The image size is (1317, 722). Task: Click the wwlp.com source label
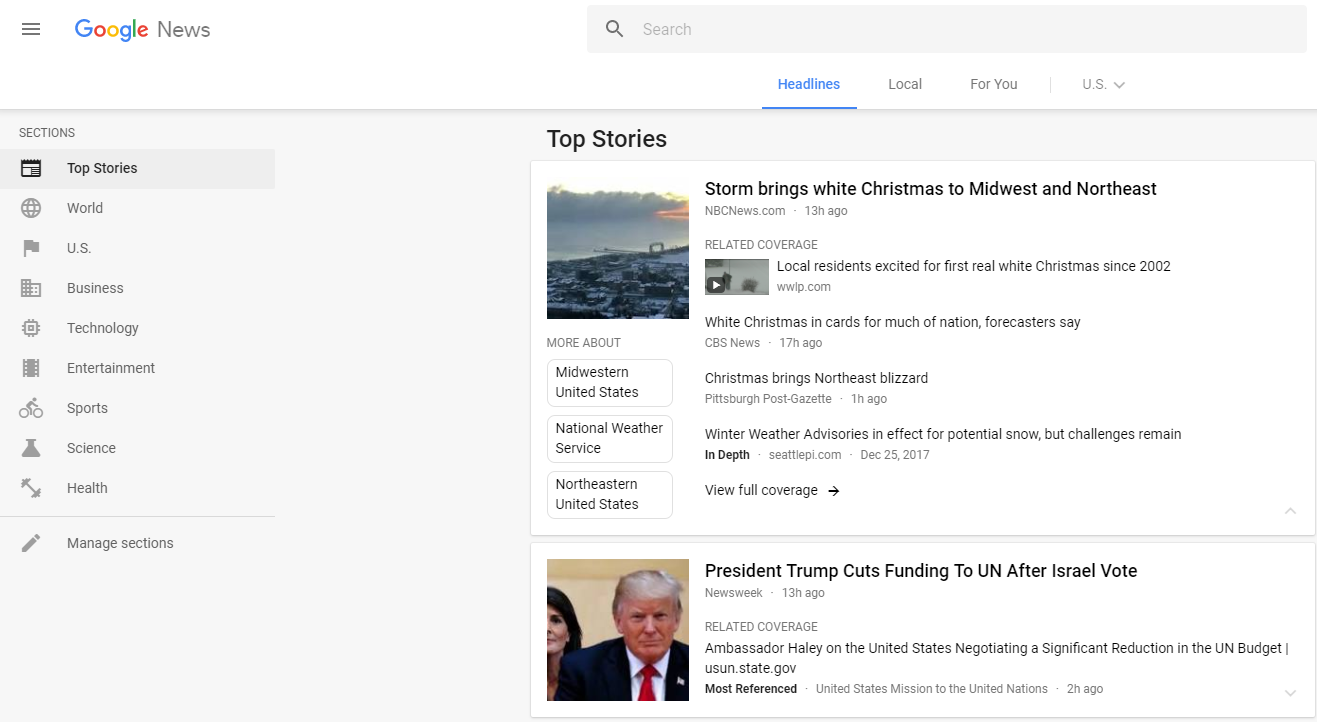[804, 287]
